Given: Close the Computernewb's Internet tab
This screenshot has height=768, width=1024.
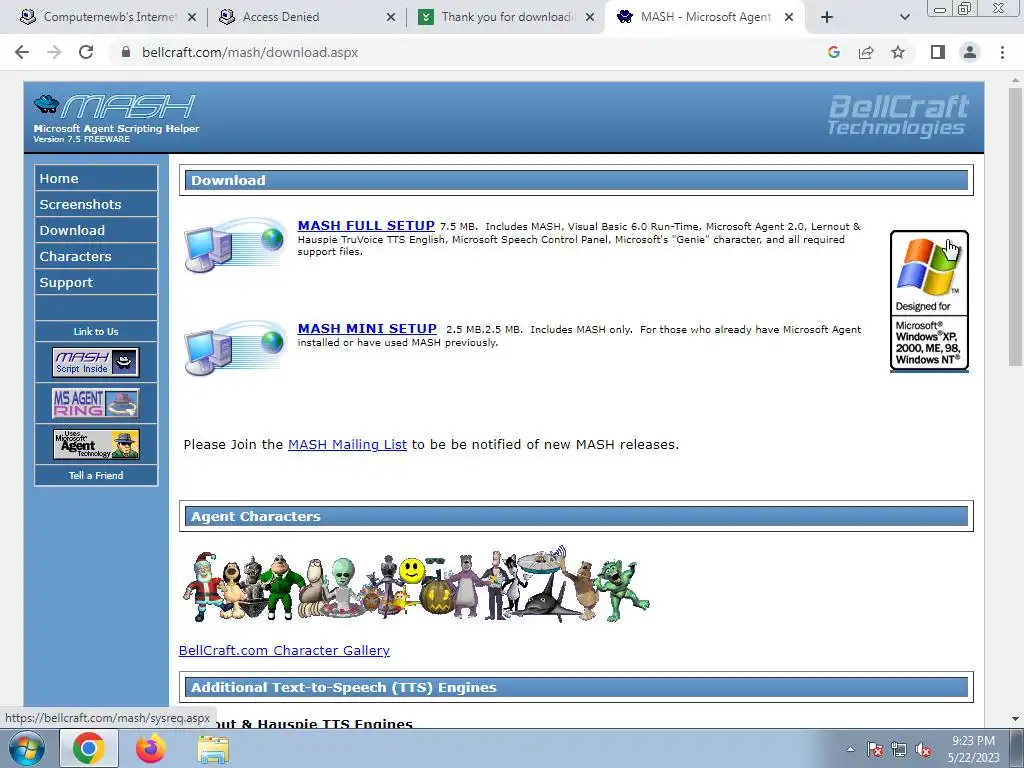Looking at the screenshot, I should [x=192, y=17].
